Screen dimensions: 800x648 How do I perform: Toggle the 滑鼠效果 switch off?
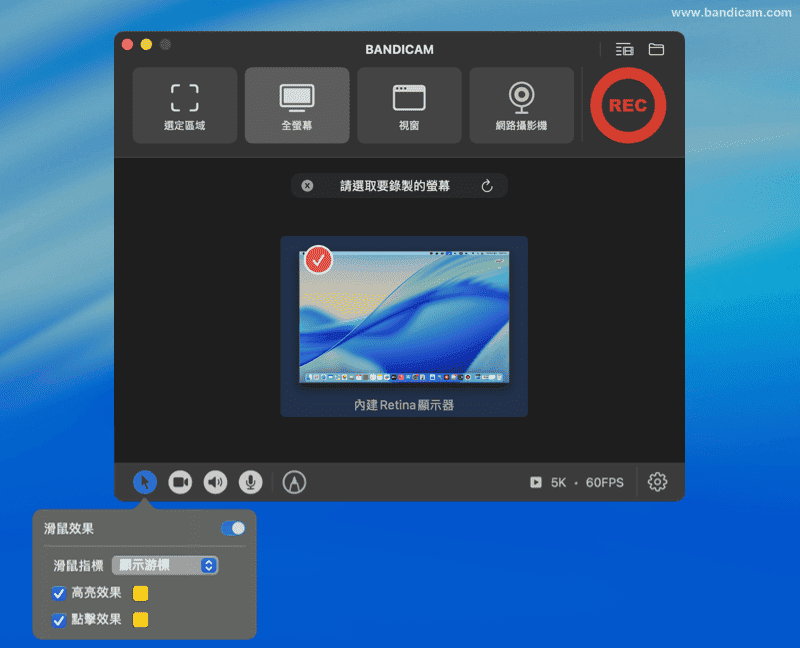pyautogui.click(x=233, y=528)
